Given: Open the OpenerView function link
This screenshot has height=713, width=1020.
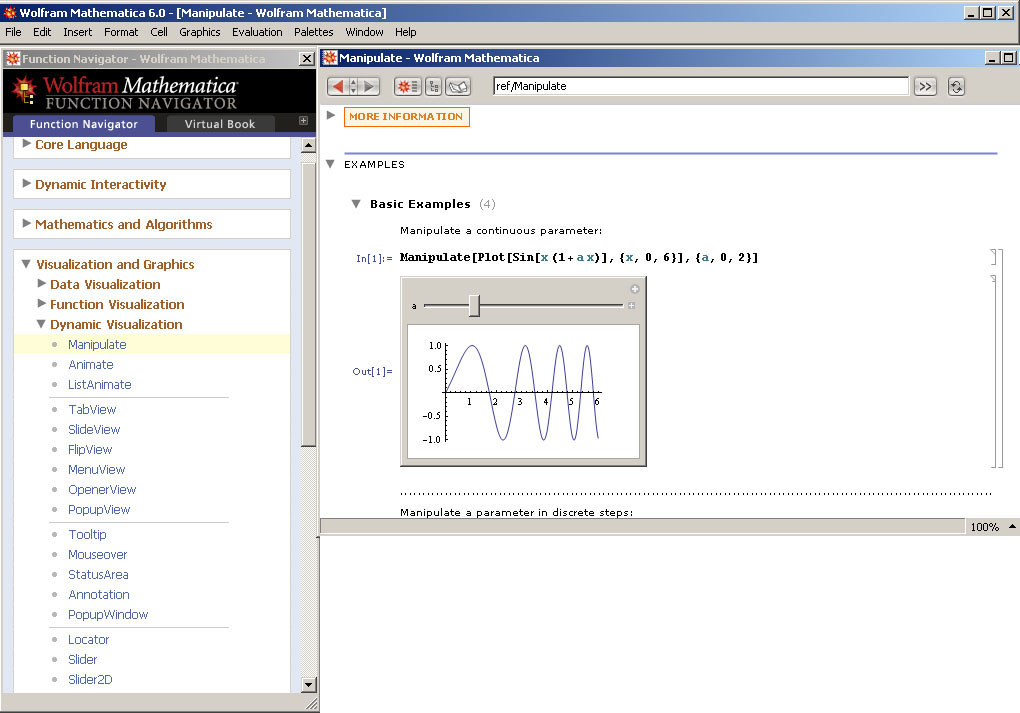Looking at the screenshot, I should [101, 489].
